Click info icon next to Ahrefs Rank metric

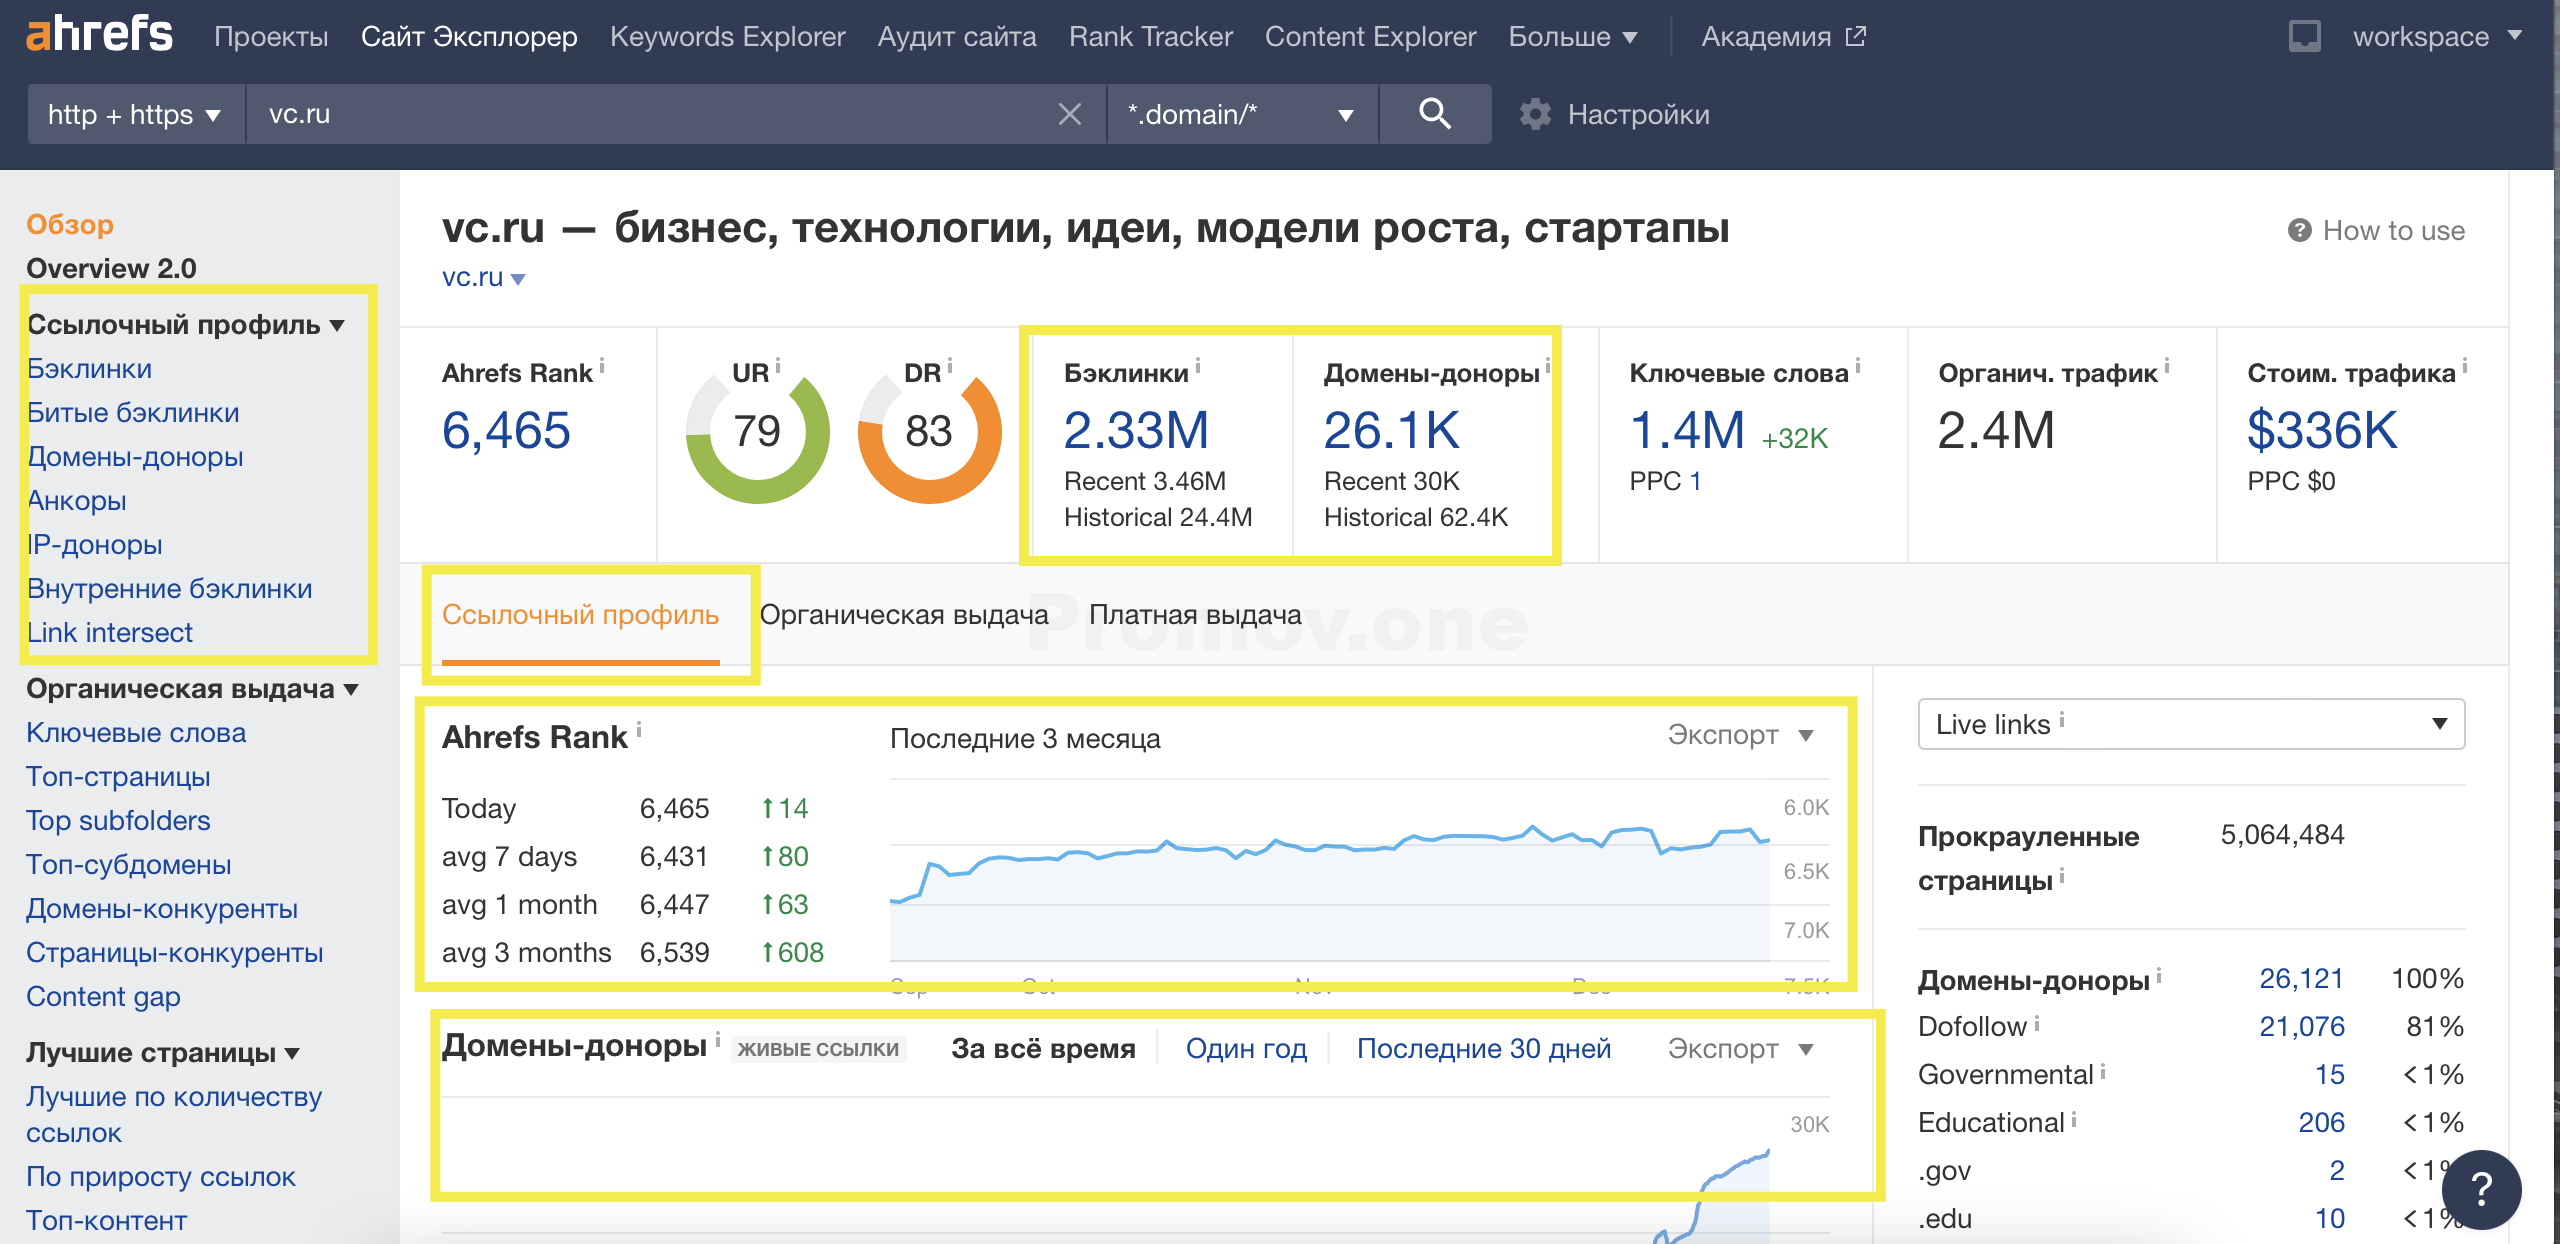(602, 366)
